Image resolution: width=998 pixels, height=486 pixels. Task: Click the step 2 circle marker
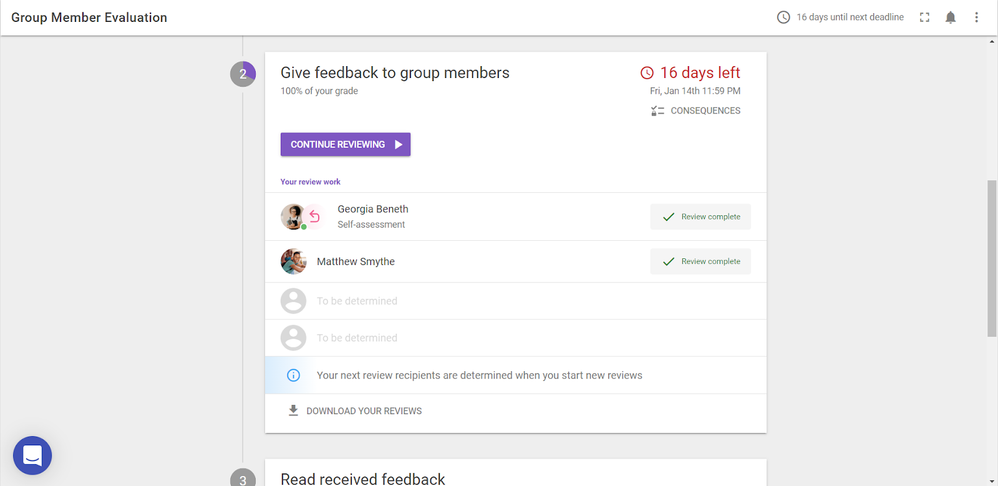pyautogui.click(x=243, y=74)
